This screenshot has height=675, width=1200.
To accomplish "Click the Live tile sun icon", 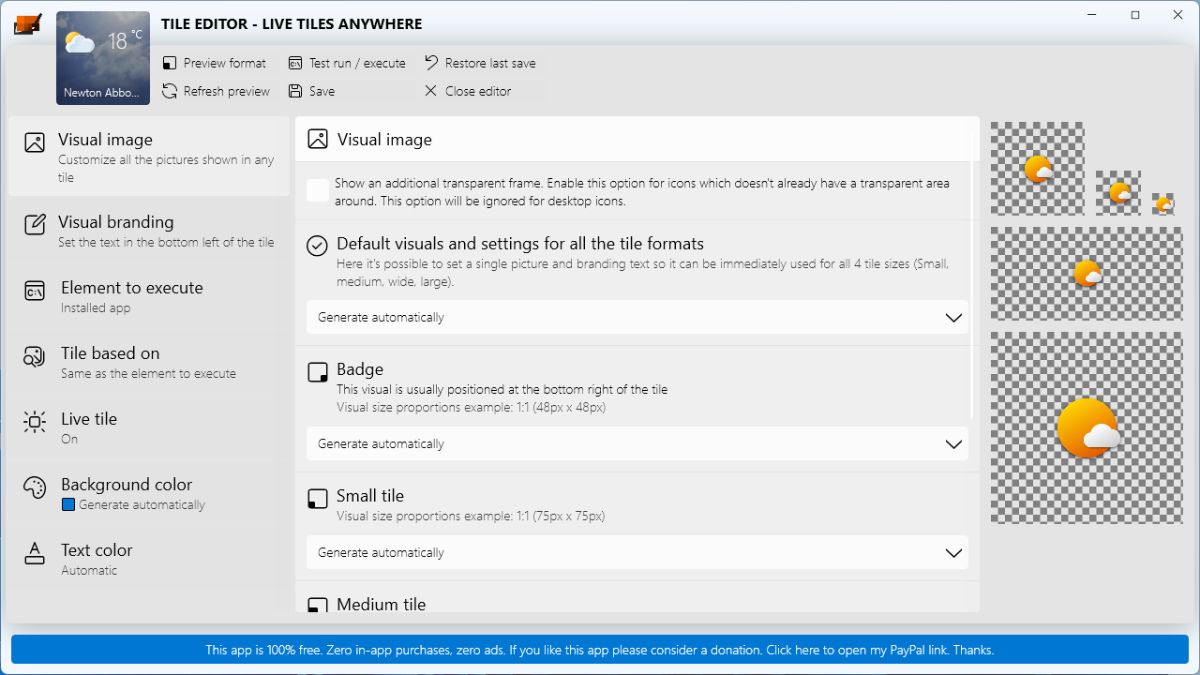I will pos(35,422).
